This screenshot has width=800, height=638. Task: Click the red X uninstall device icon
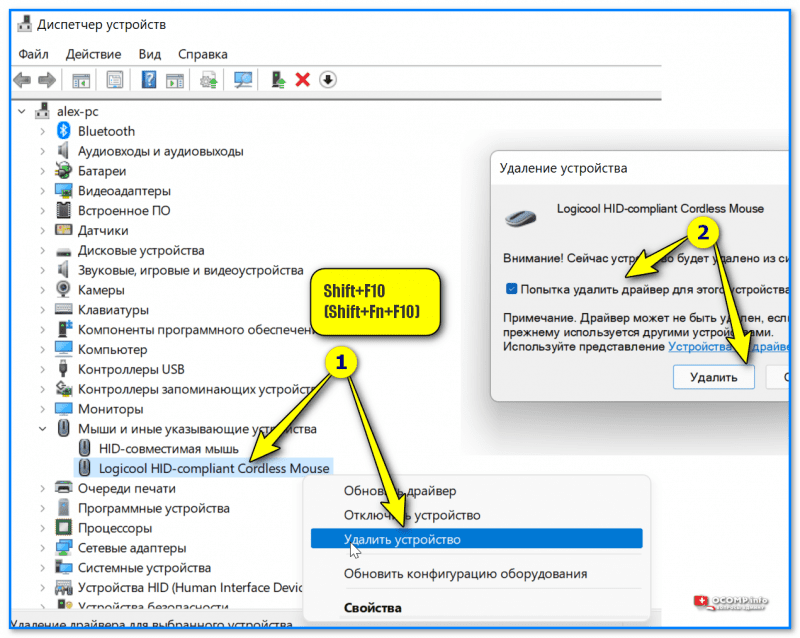pos(303,80)
